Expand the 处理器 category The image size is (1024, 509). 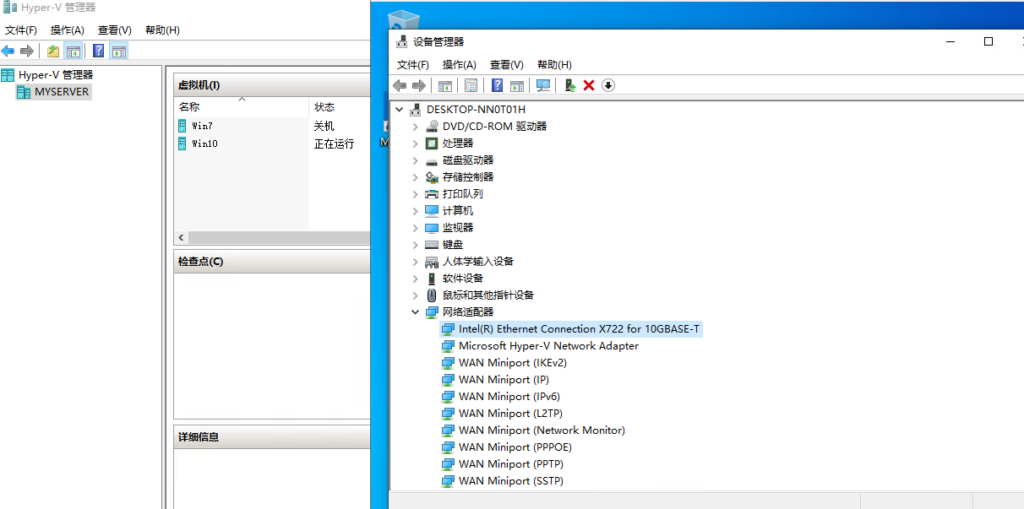pos(415,143)
